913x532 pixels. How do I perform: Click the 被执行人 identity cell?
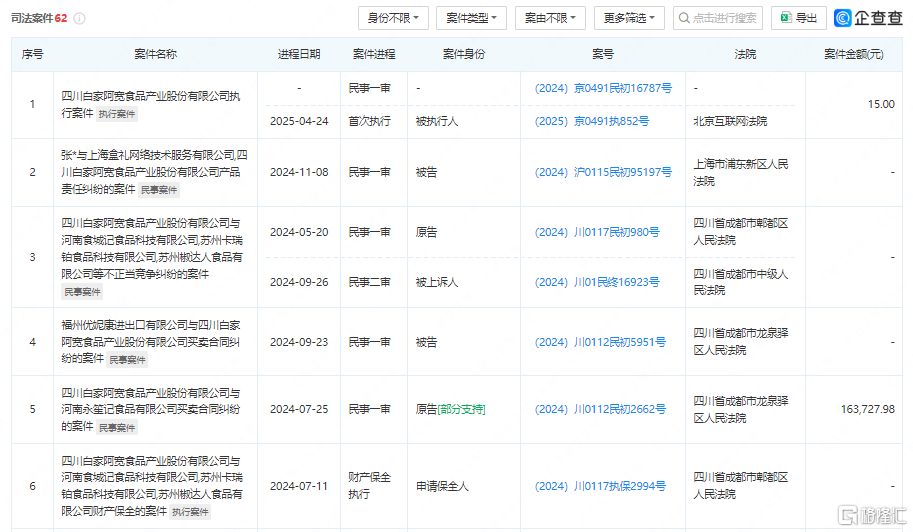coord(437,121)
